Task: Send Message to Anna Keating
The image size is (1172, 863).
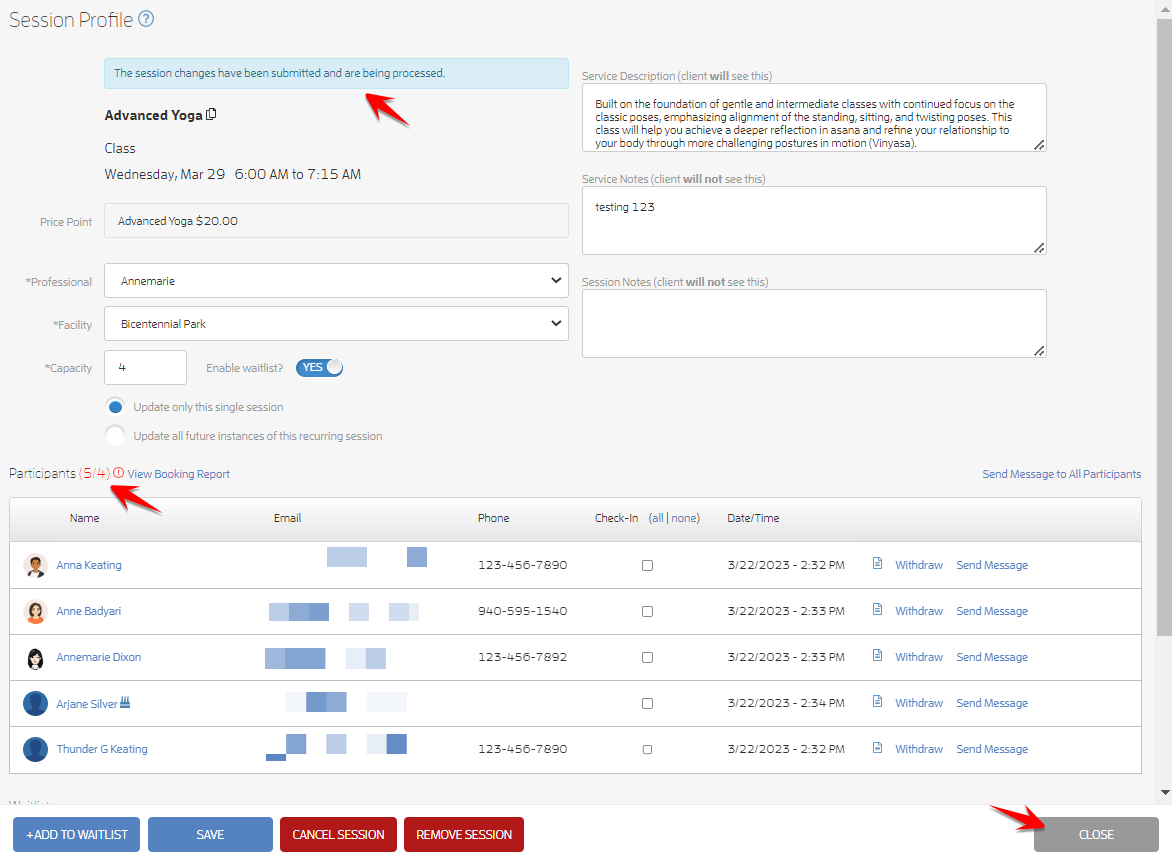Action: (992, 565)
